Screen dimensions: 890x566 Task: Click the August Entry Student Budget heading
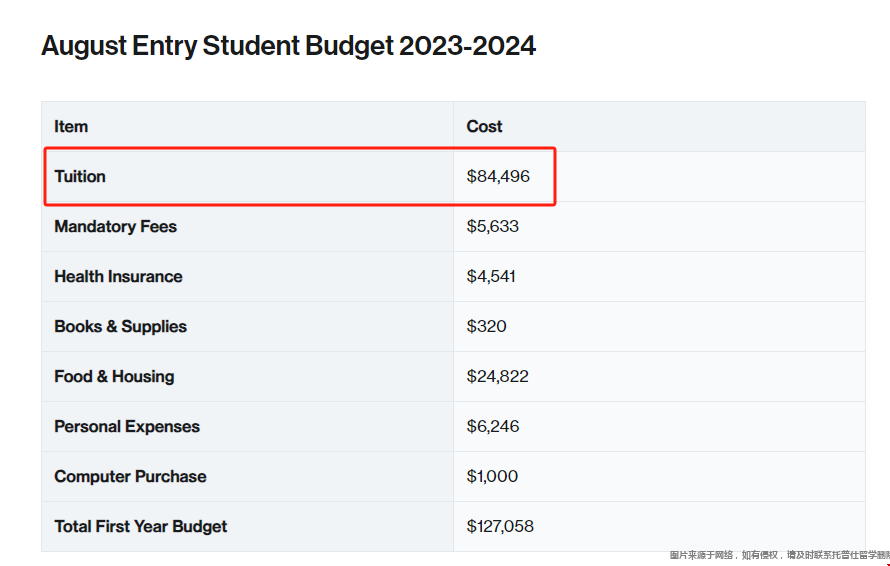(x=288, y=46)
